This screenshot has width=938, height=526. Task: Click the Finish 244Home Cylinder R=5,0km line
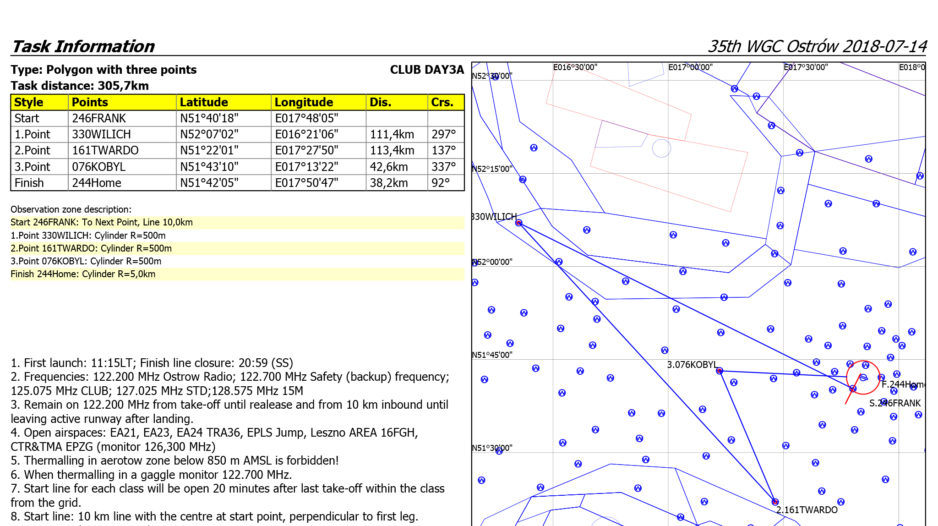(84, 274)
